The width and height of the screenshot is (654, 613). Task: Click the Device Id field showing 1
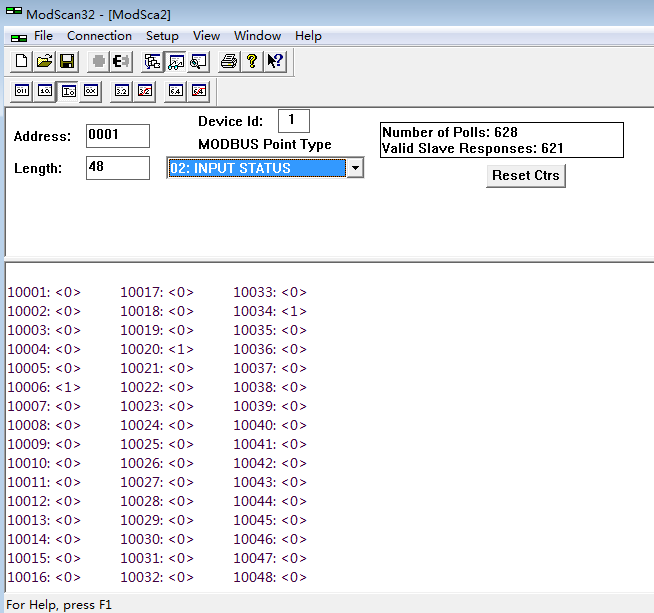coord(294,121)
